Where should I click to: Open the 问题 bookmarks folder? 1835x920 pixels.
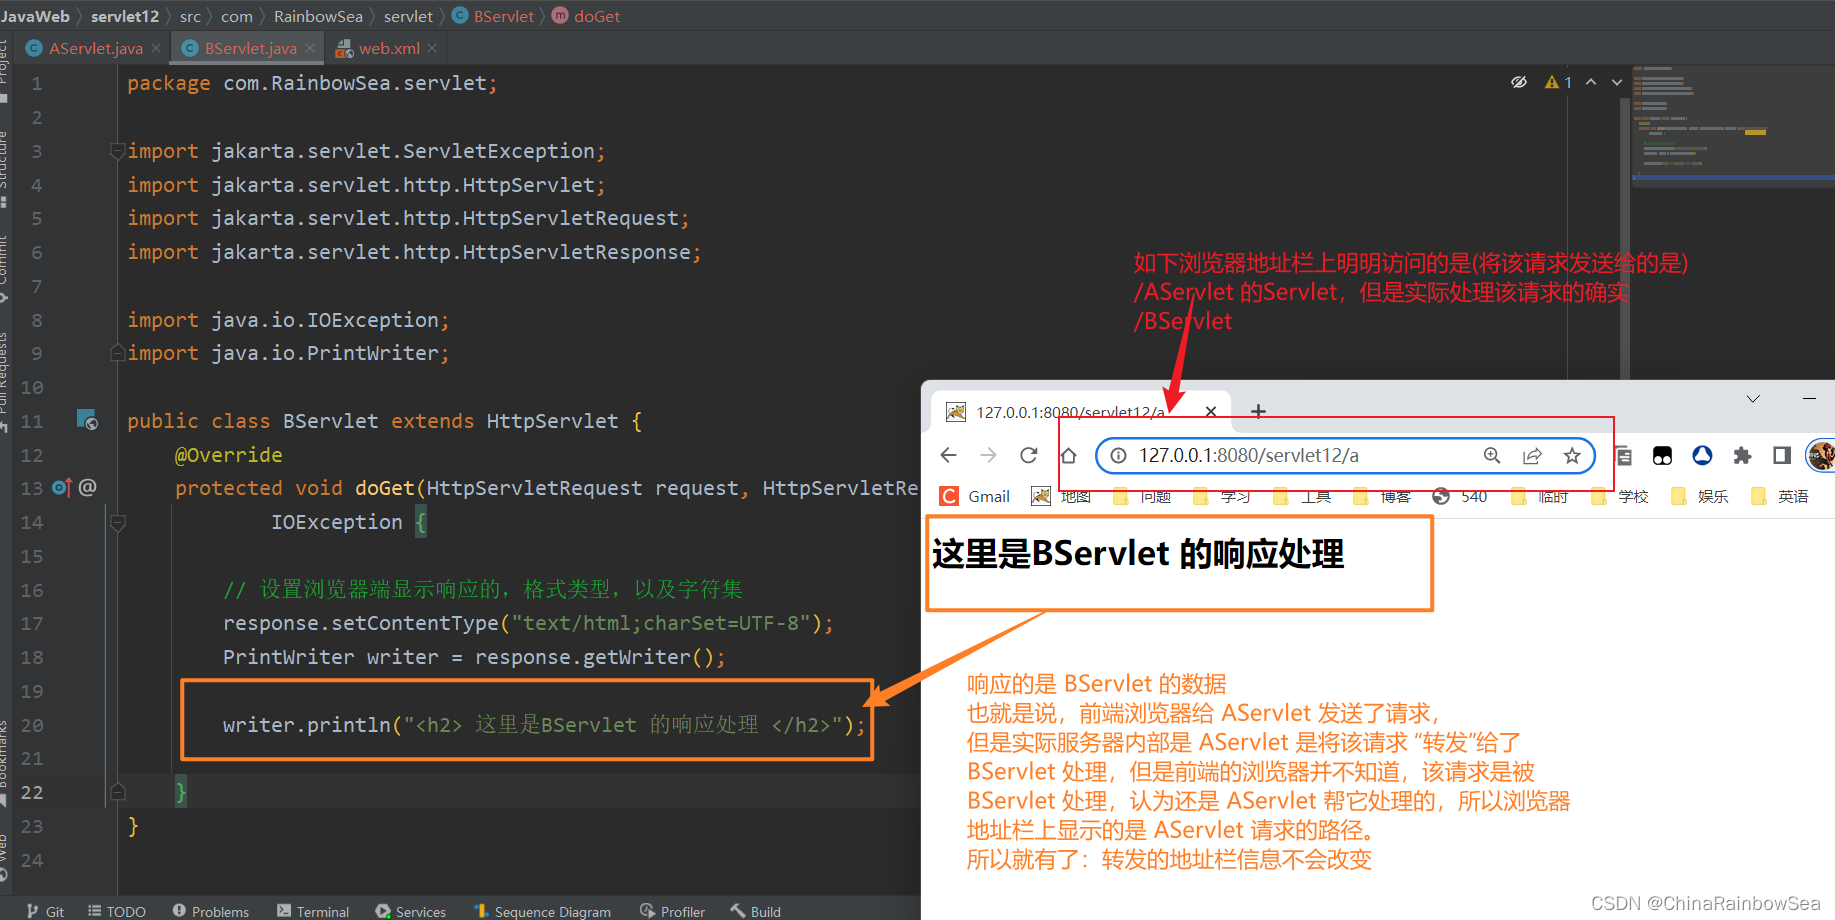[1142, 496]
